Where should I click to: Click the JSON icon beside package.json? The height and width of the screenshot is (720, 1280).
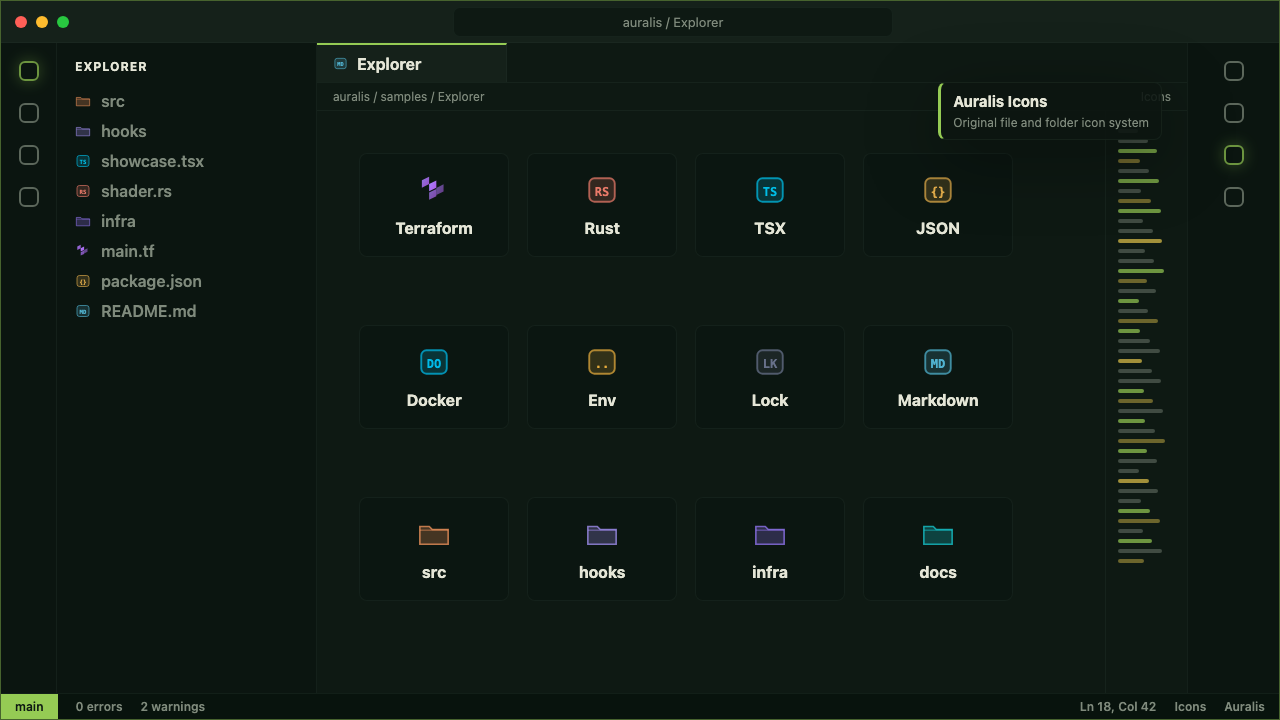[83, 281]
